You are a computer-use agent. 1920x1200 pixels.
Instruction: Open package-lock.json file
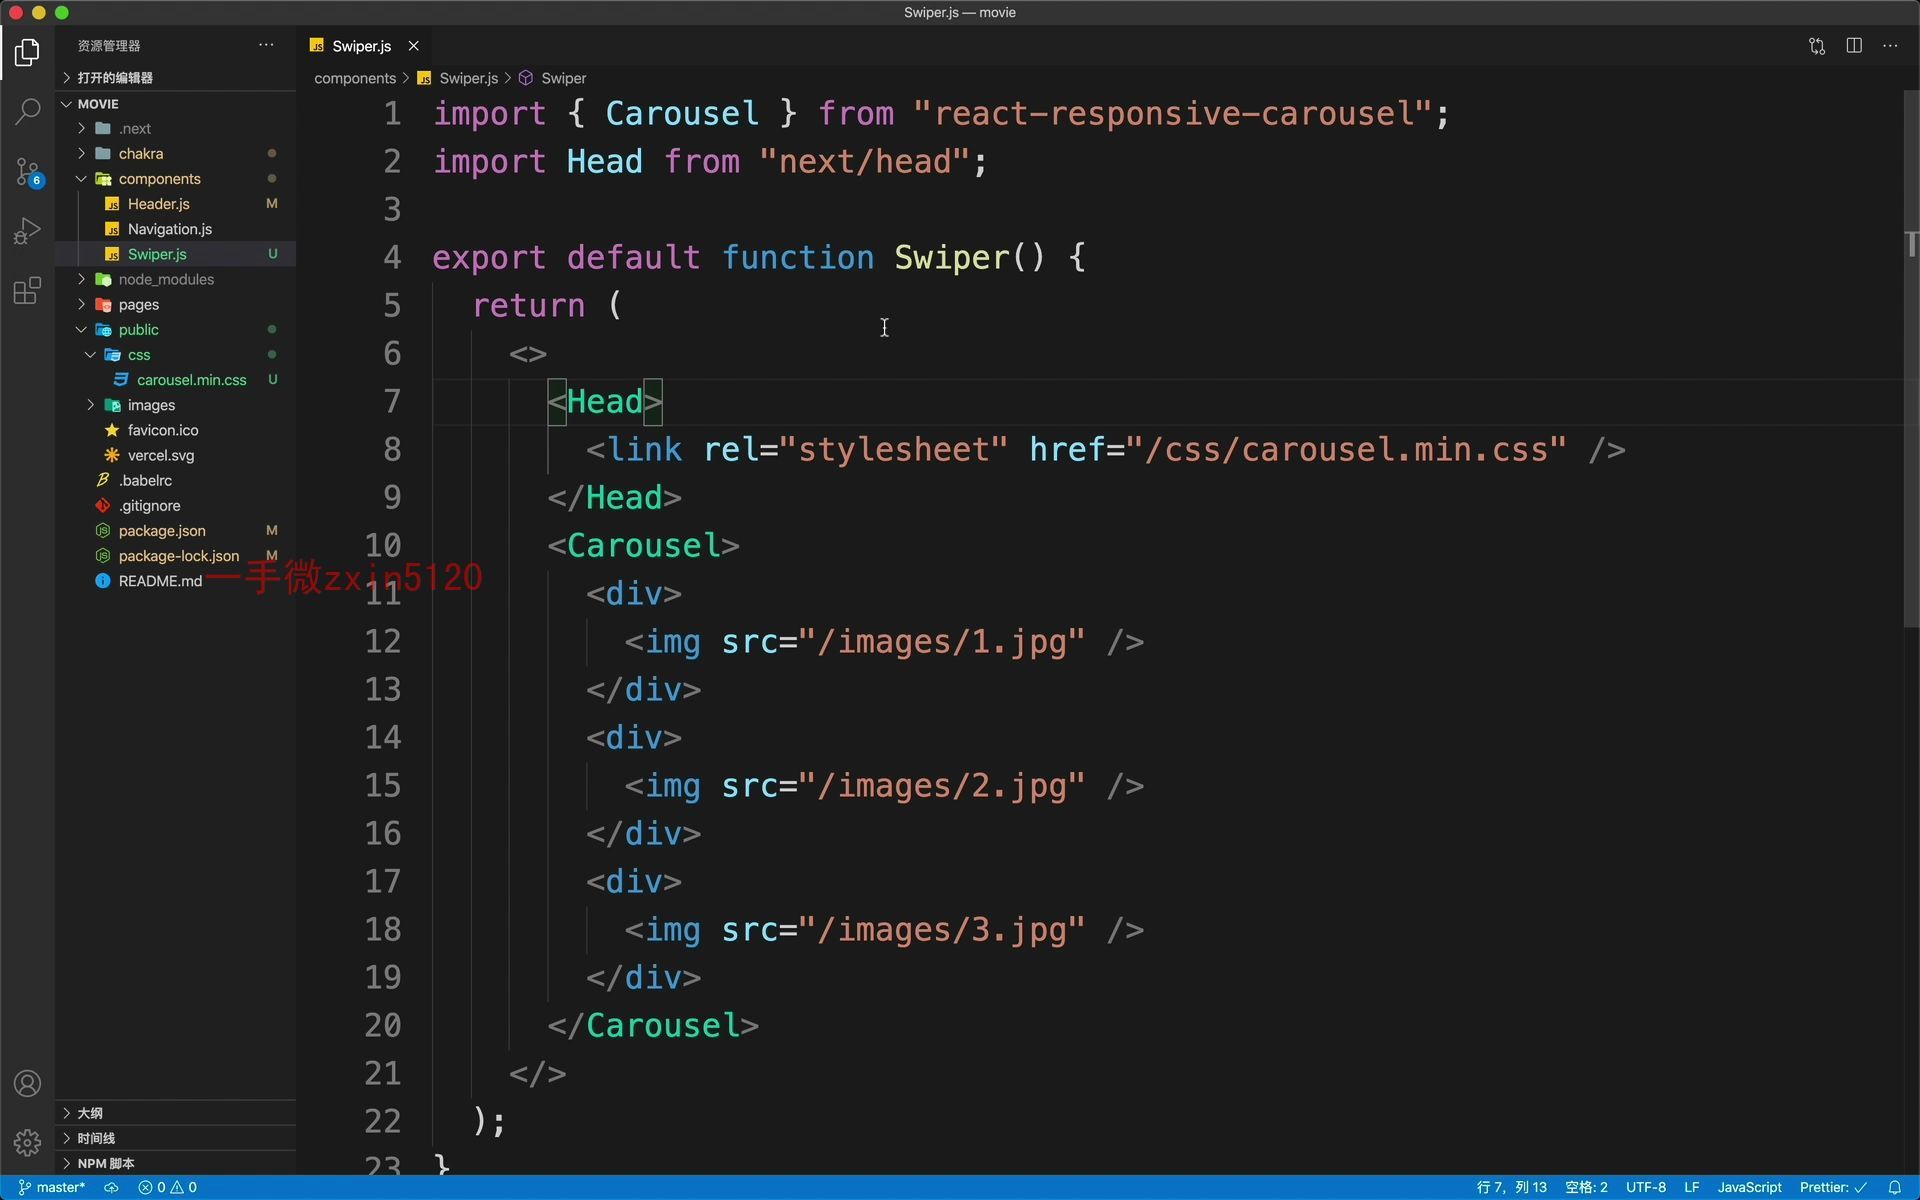point(176,556)
